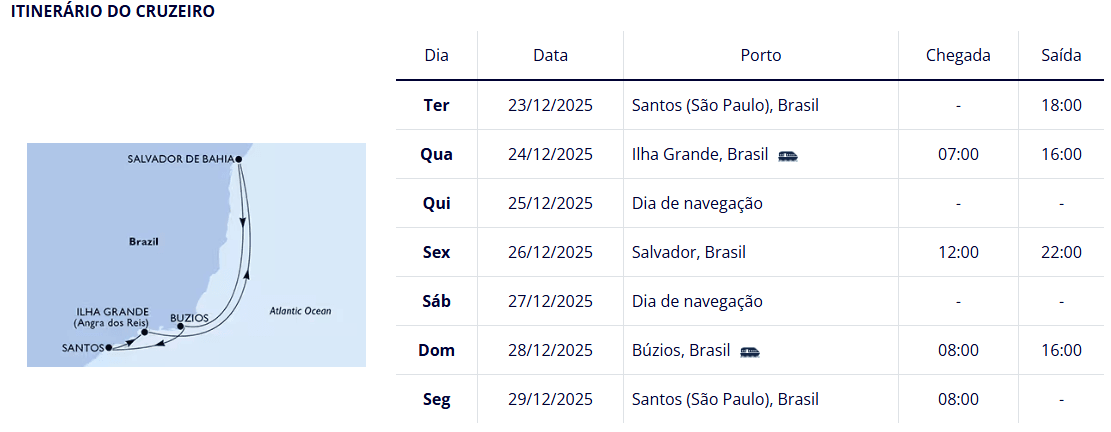Image resolution: width=1111 pixels, height=432 pixels.
Task: Select the Buzios port dot on map
Action: (181, 327)
